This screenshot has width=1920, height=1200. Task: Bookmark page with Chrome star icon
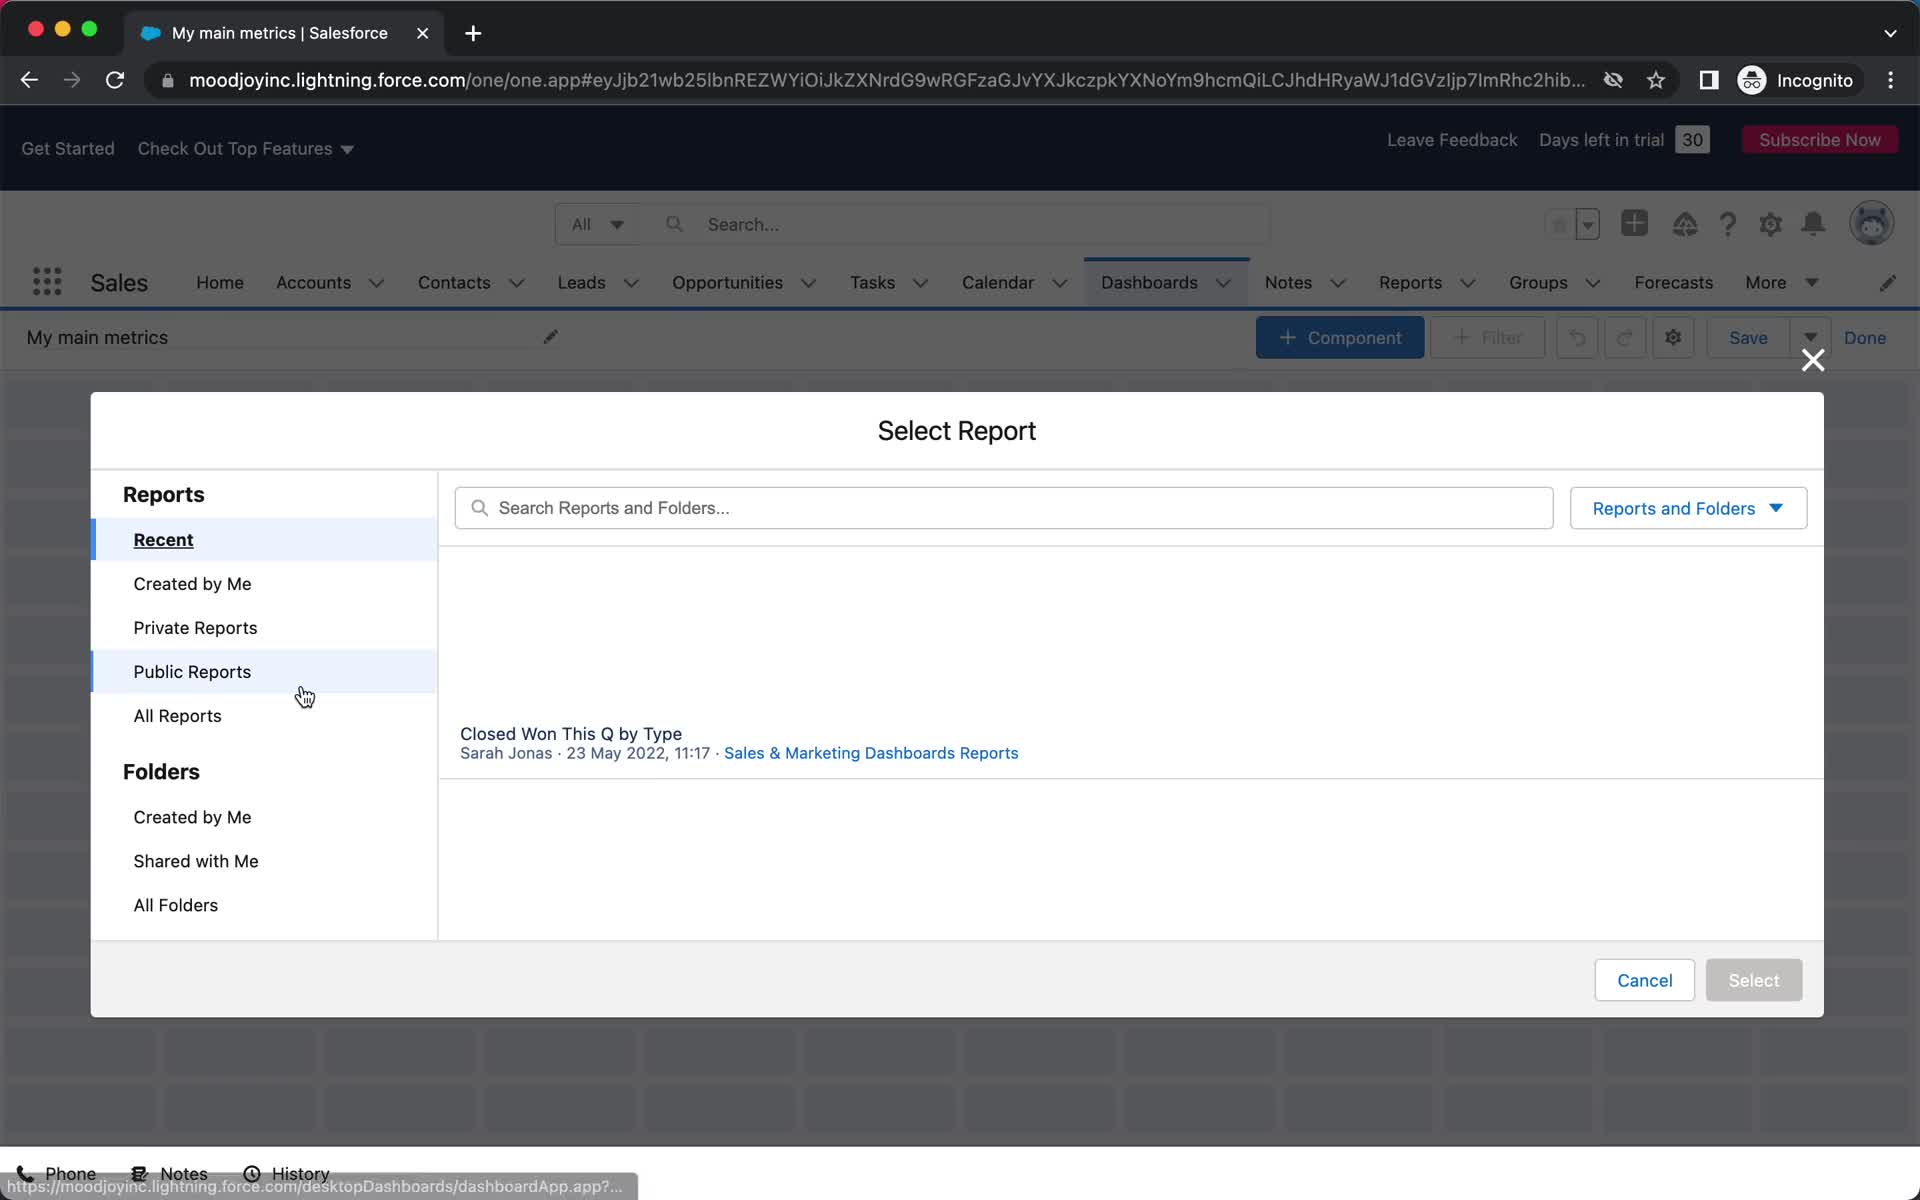pyautogui.click(x=1656, y=80)
